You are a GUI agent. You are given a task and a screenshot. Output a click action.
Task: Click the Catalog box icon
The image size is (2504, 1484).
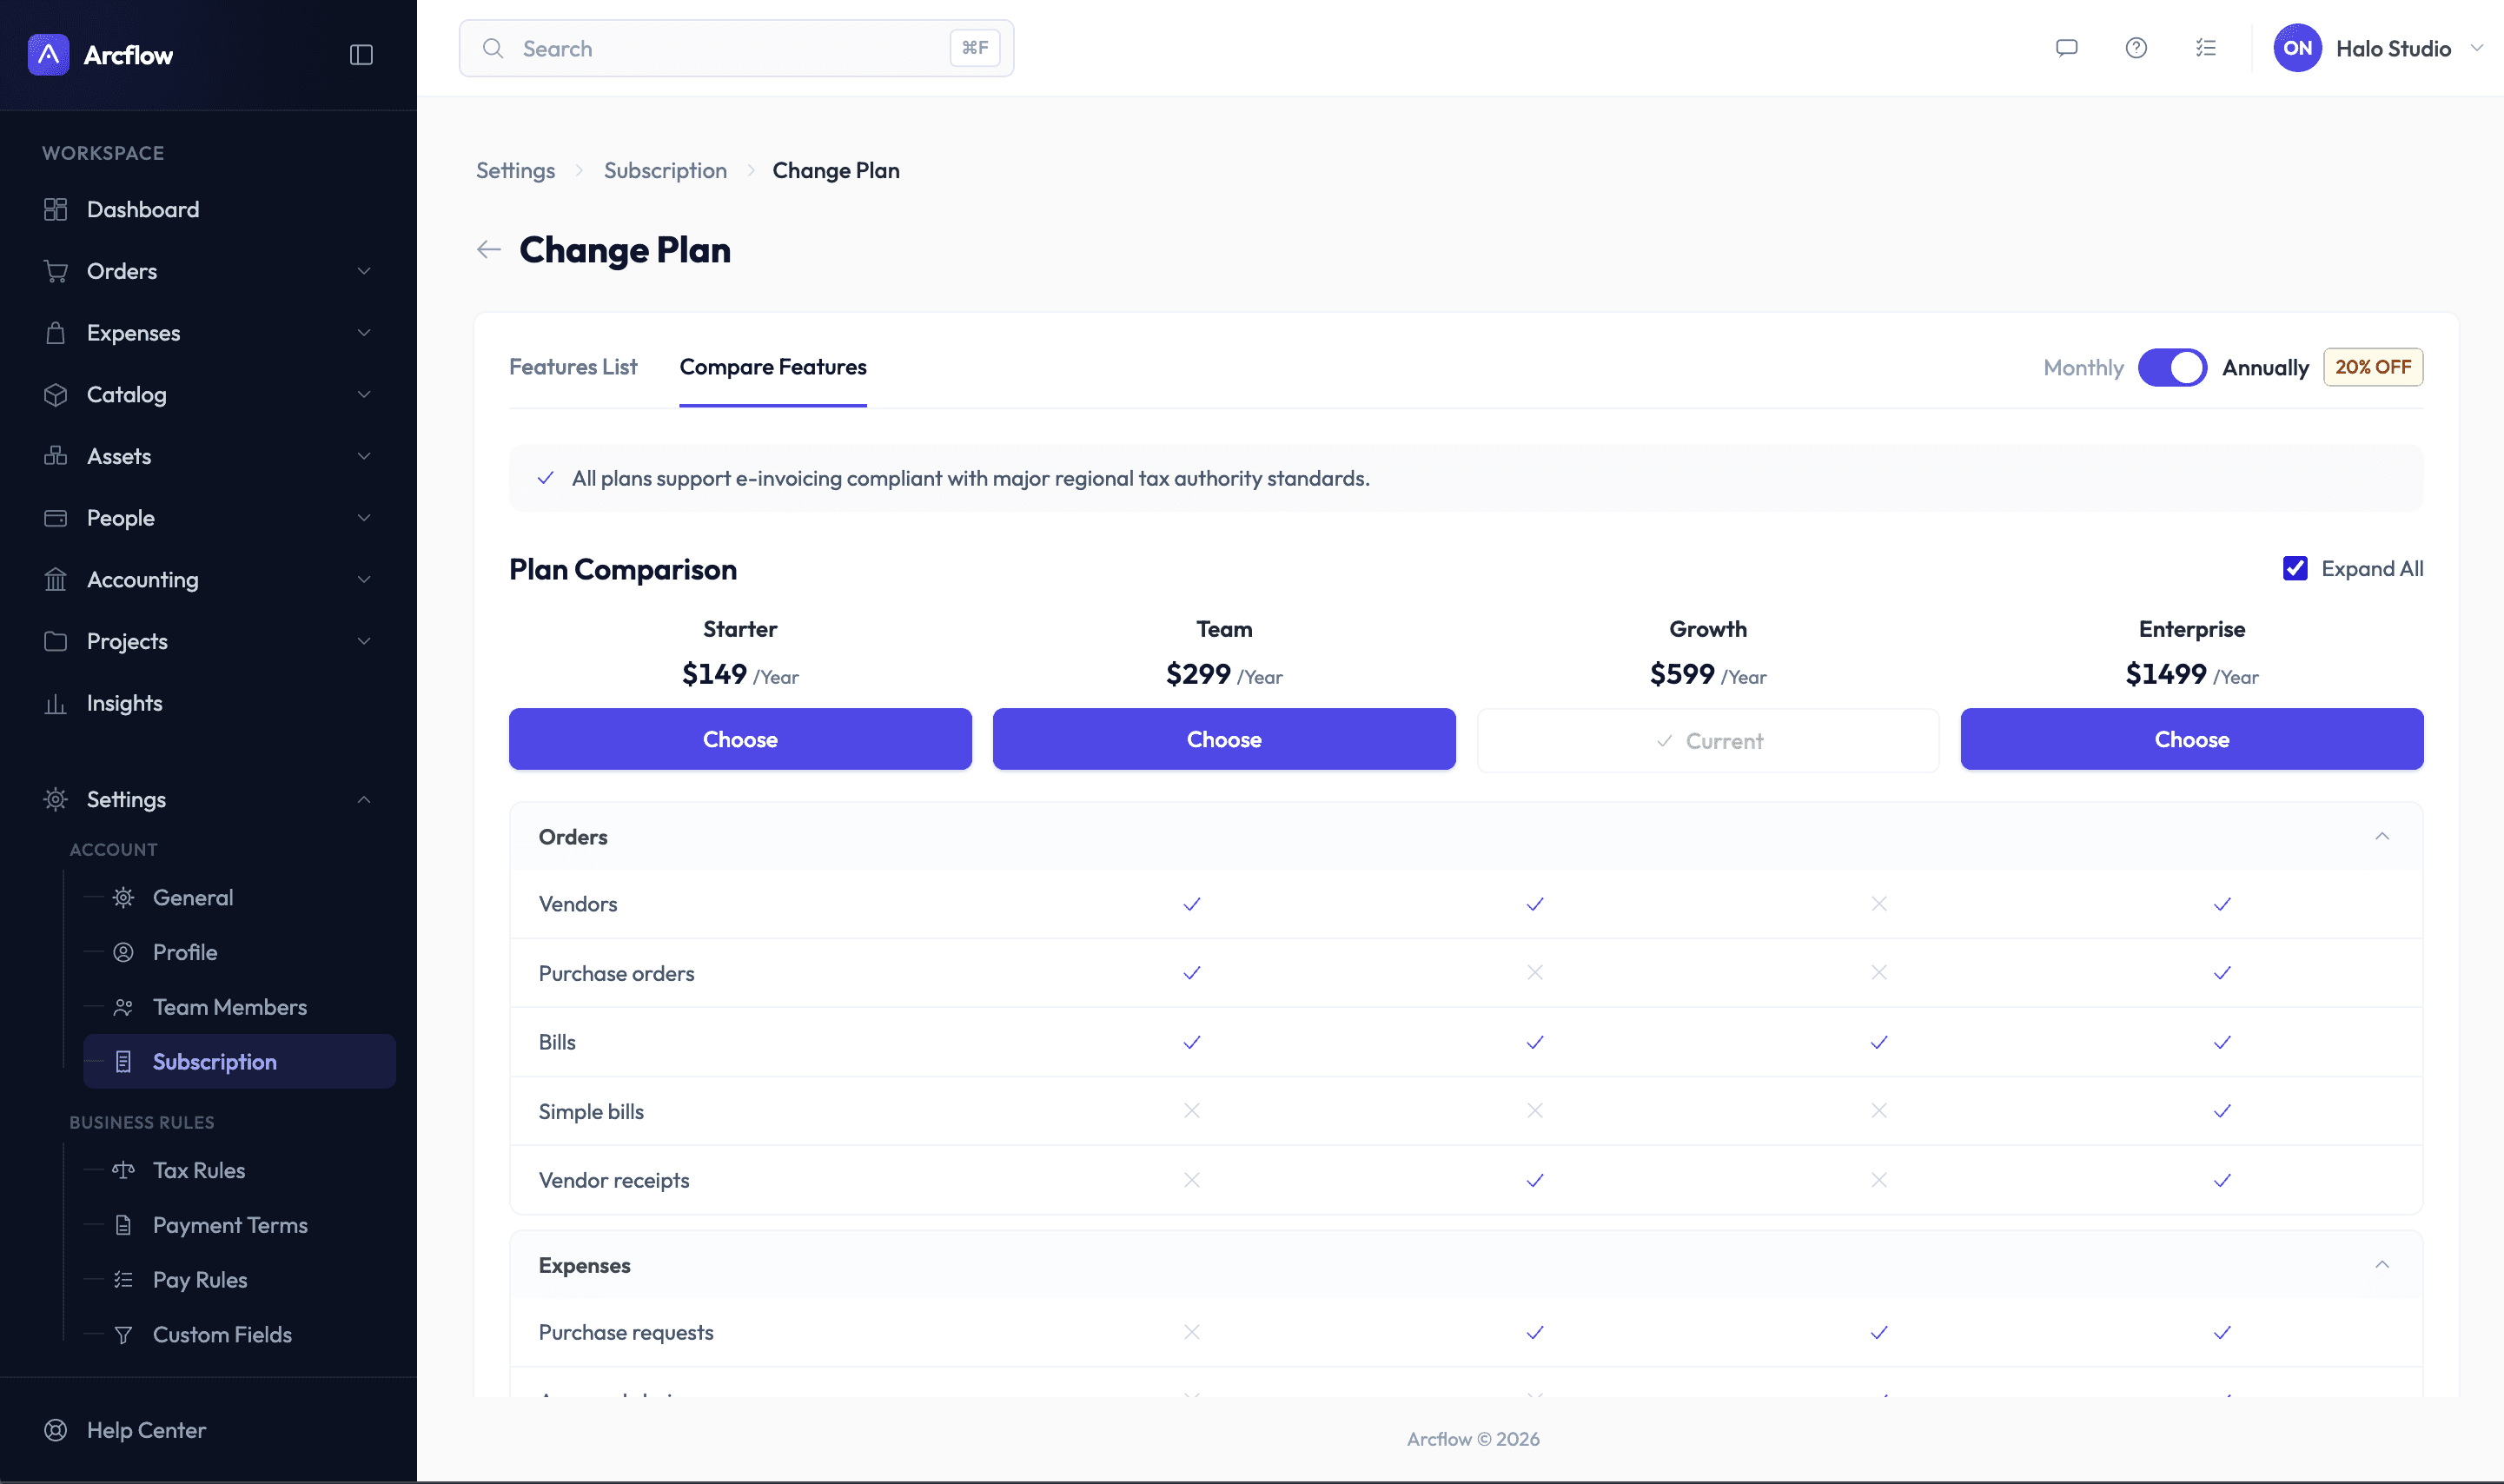tap(56, 394)
